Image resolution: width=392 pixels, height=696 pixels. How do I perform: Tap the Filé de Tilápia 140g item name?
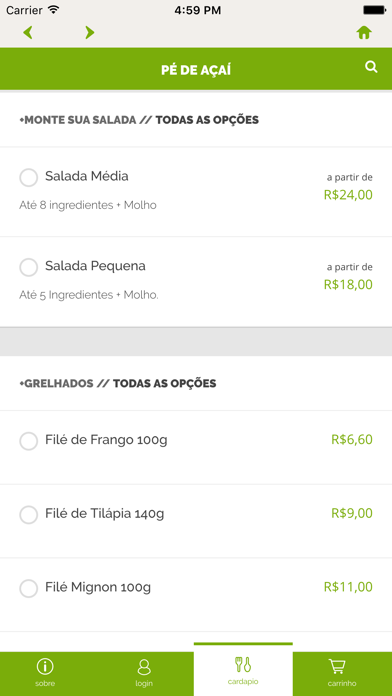(105, 514)
